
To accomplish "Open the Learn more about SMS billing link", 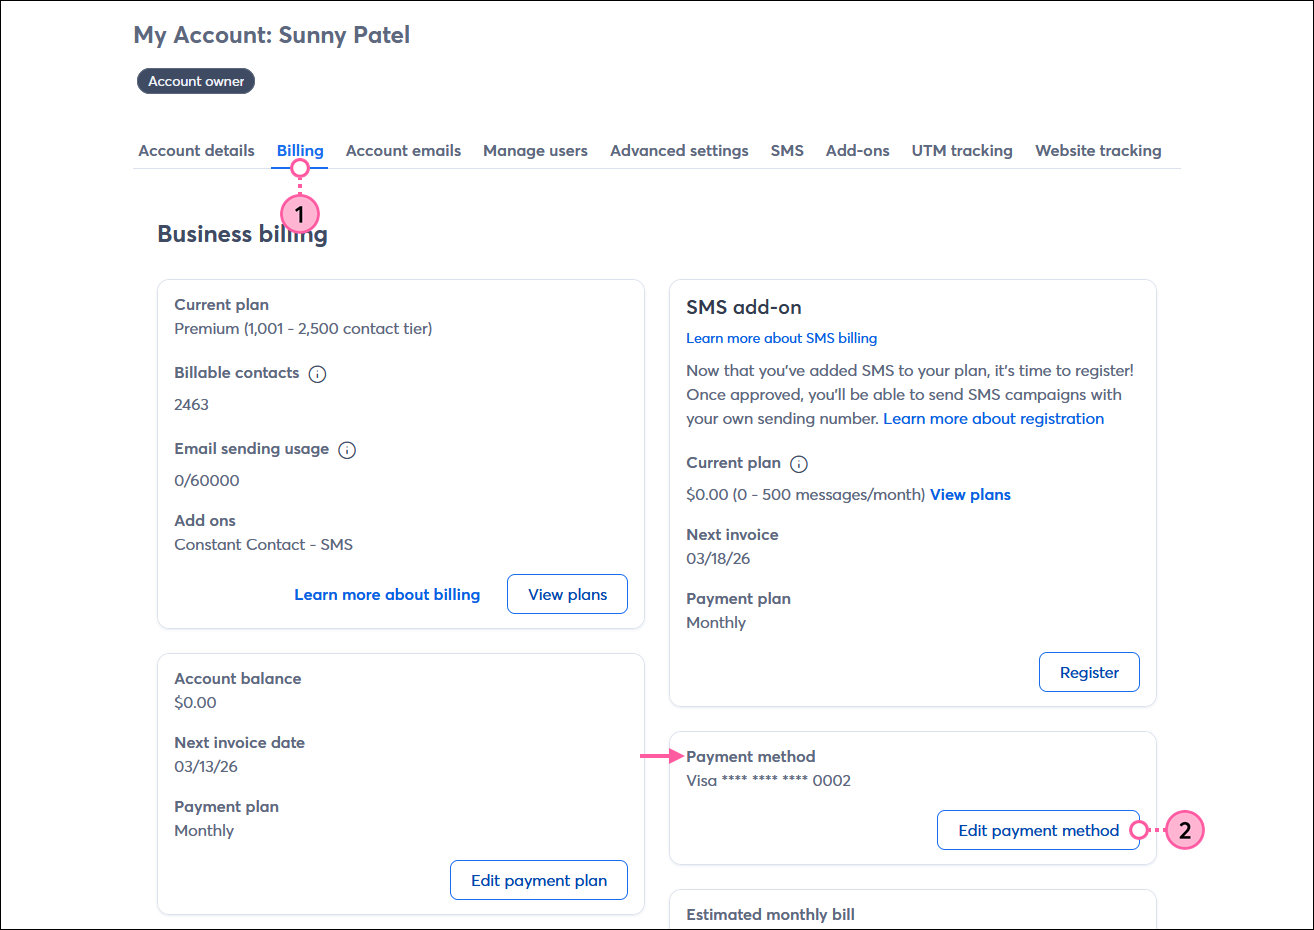I will click(x=781, y=338).
